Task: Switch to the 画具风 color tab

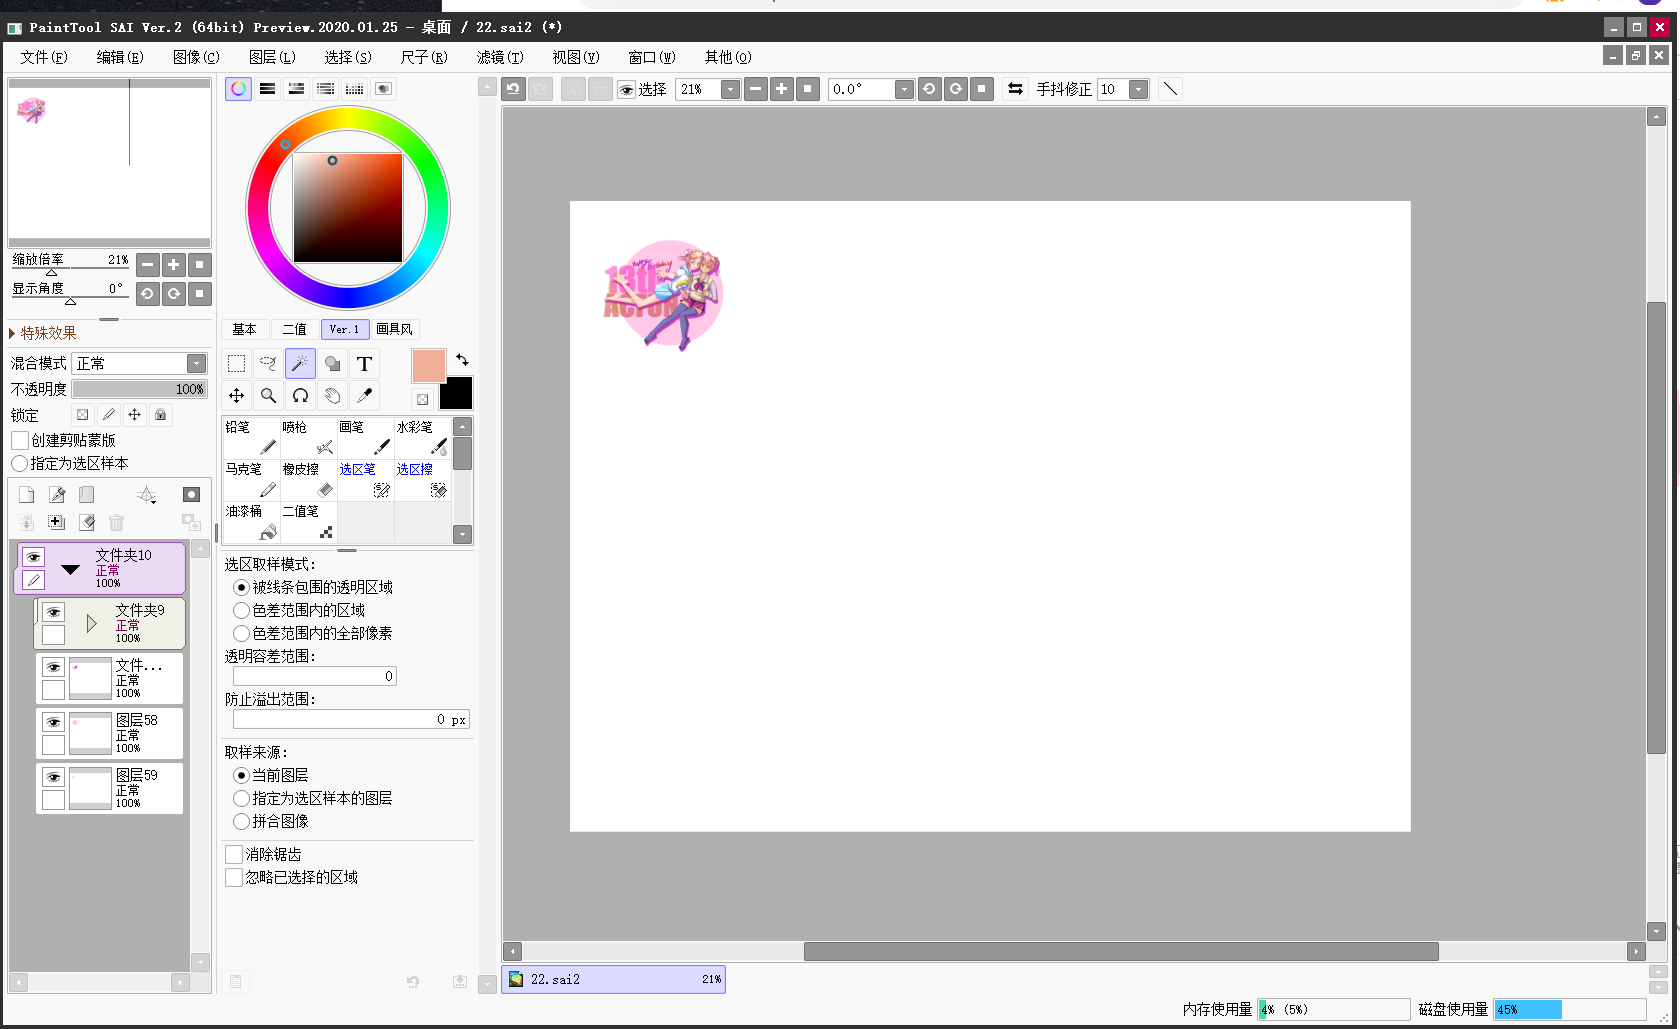Action: pyautogui.click(x=394, y=329)
